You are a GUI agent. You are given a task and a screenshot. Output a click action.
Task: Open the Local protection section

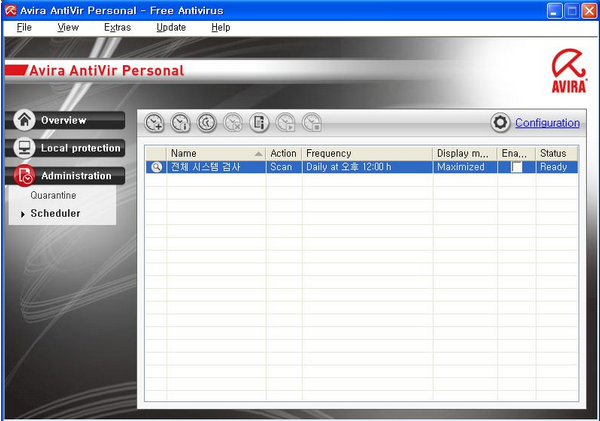coord(65,148)
